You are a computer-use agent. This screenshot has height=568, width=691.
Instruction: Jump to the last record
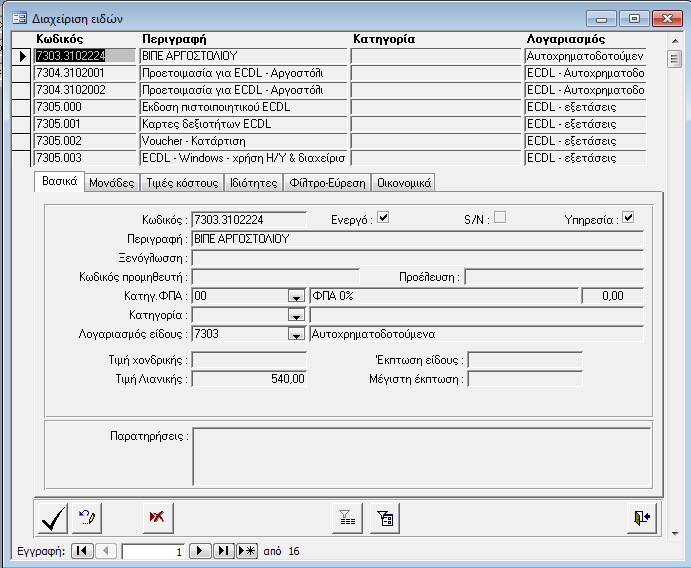224,551
